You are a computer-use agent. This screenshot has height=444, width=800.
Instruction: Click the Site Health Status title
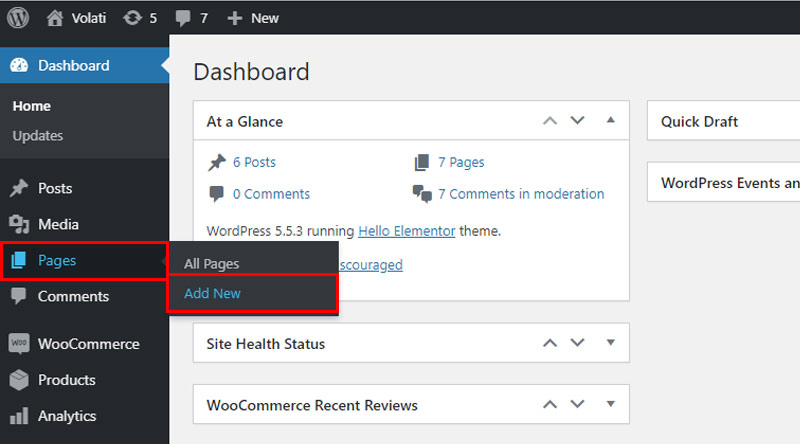point(265,344)
